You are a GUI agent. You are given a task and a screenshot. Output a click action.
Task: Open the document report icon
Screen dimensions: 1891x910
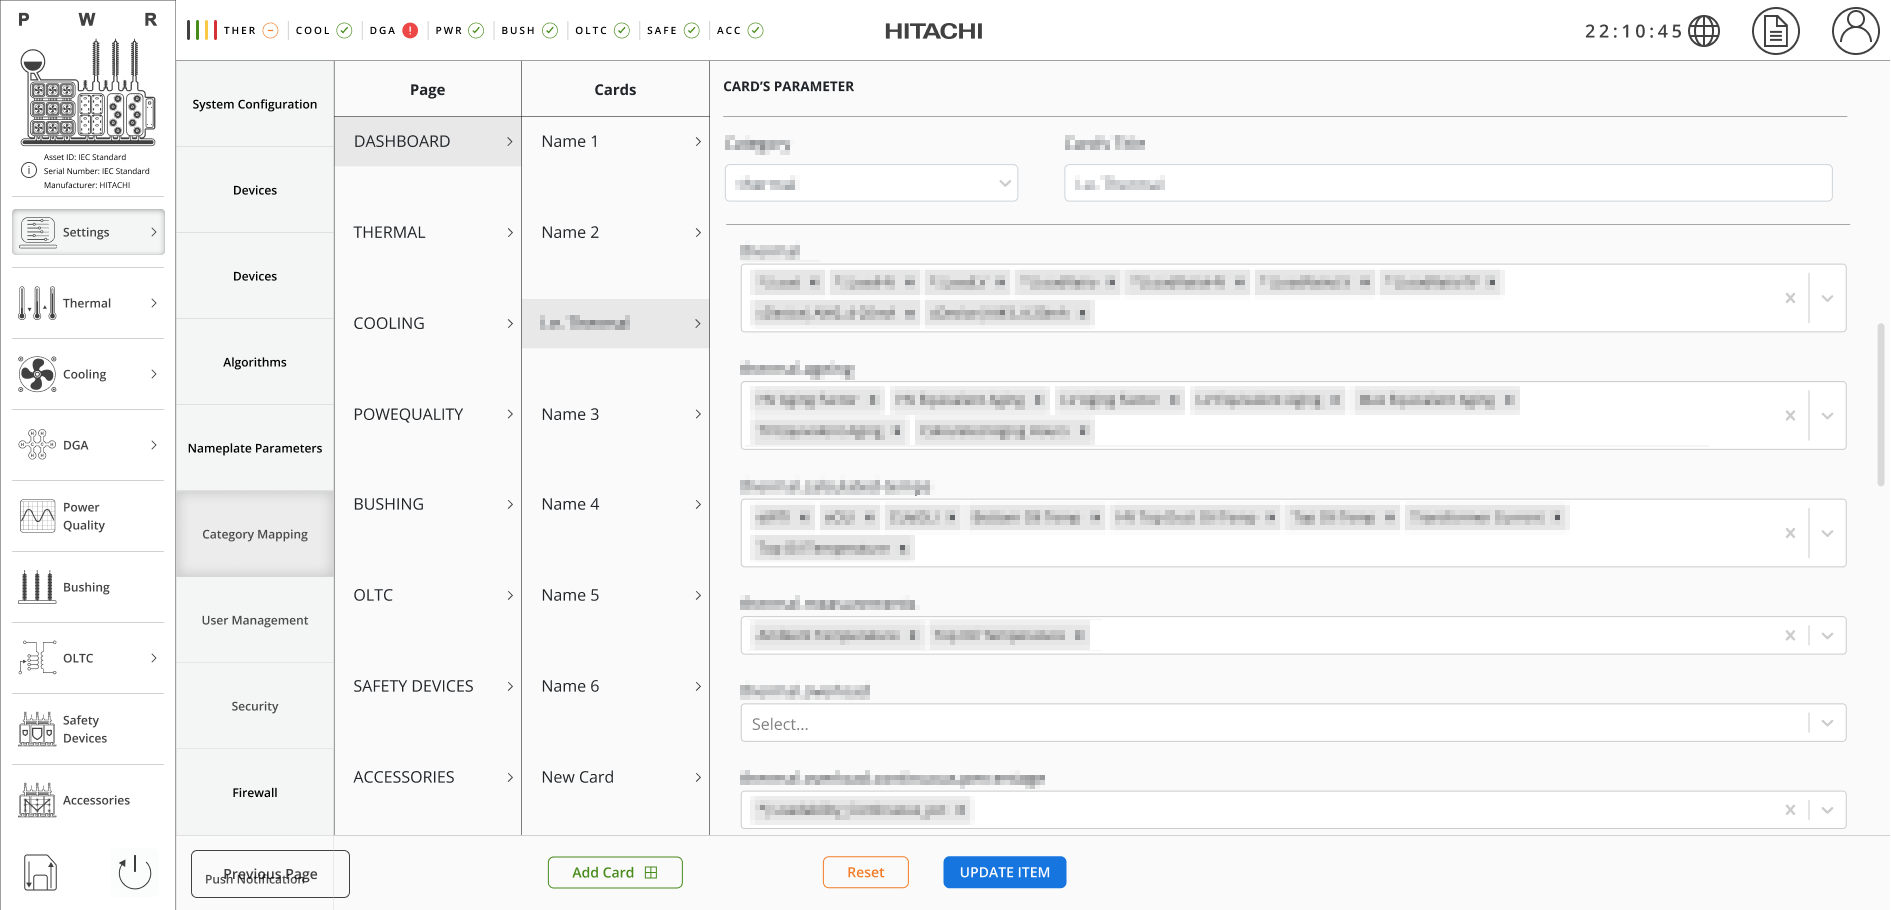click(x=1776, y=31)
